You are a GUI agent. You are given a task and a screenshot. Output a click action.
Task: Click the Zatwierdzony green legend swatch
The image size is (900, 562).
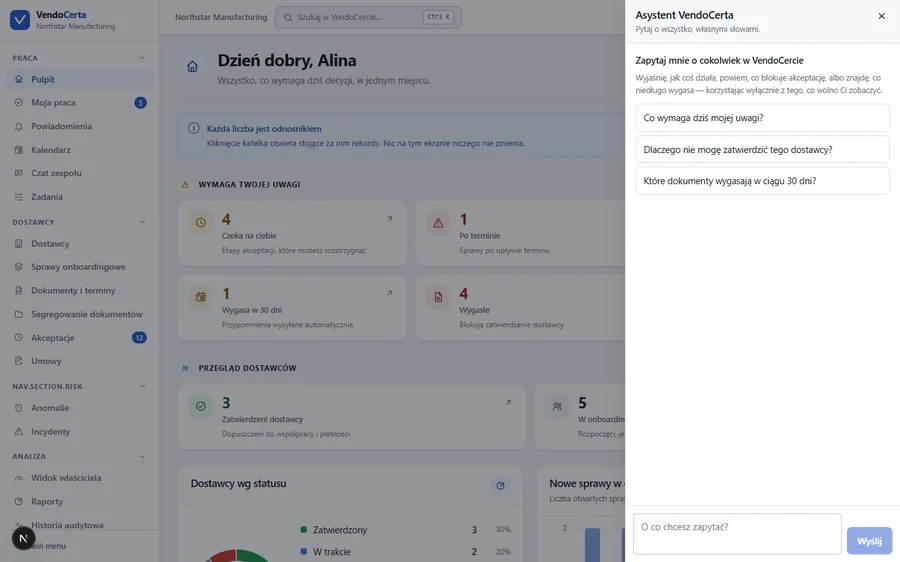click(304, 529)
